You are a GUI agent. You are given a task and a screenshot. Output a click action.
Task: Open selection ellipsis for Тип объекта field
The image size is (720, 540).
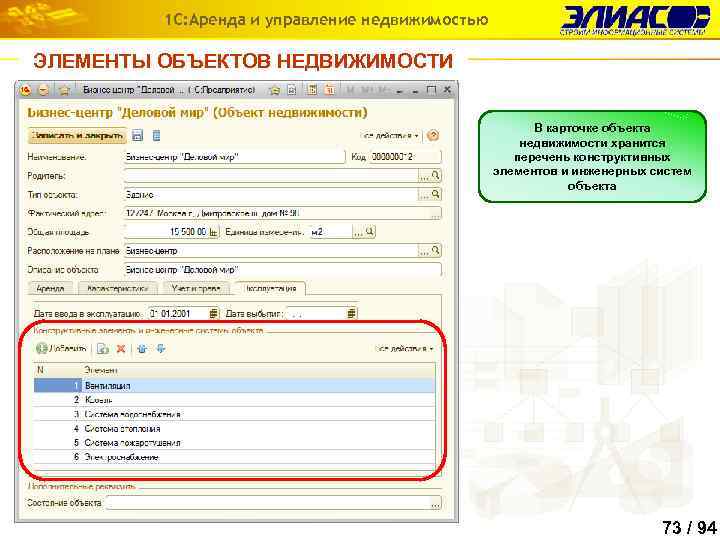pos(424,195)
